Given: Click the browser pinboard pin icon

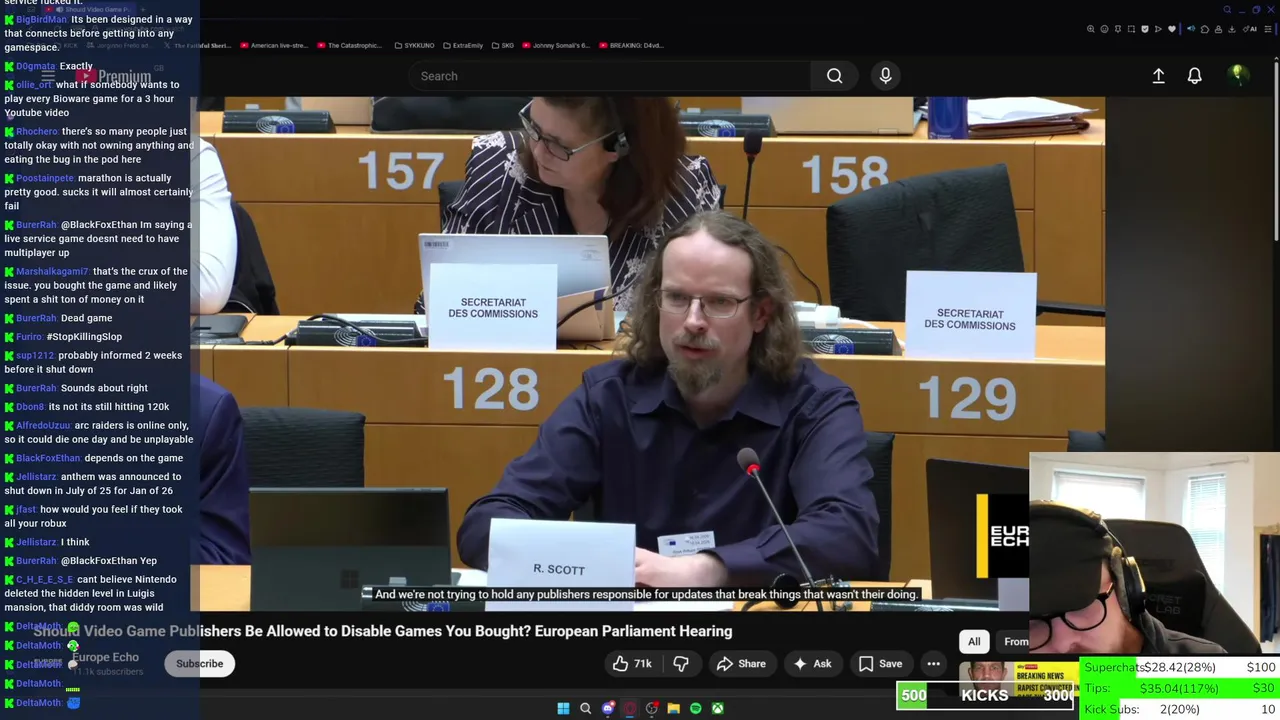Looking at the screenshot, I should click(x=1118, y=29).
